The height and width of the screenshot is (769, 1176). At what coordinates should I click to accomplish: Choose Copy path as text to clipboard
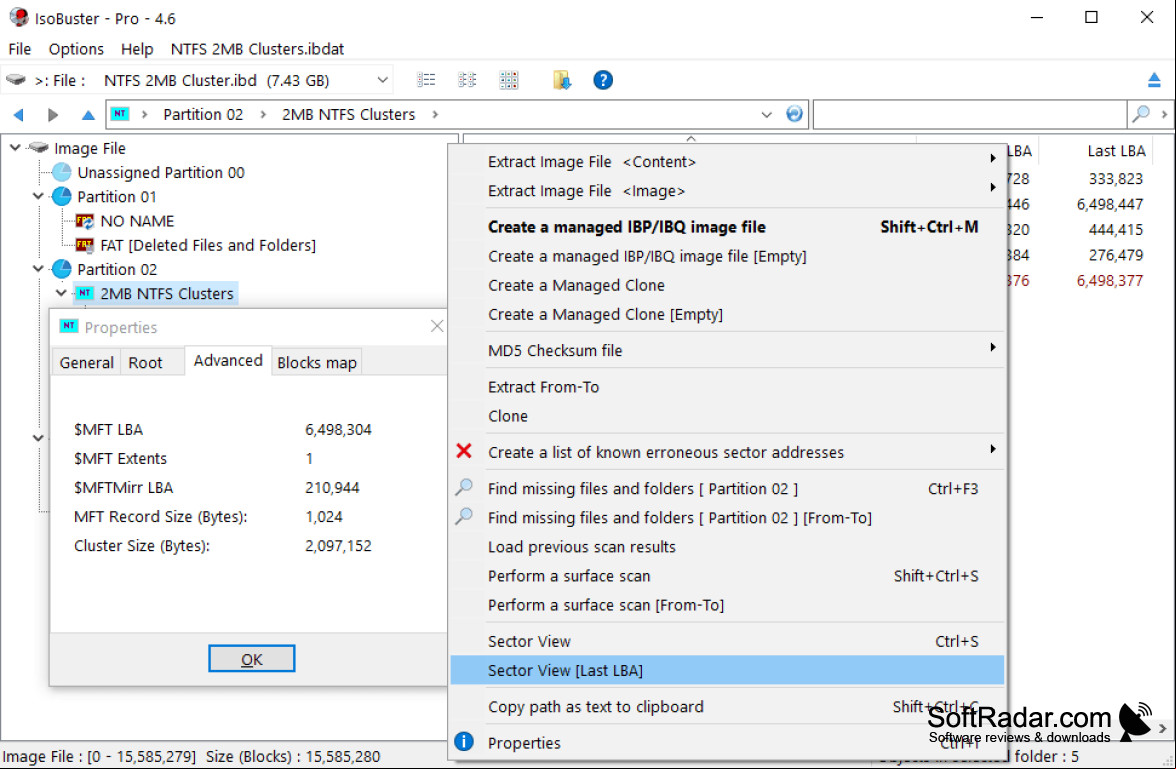point(727,706)
